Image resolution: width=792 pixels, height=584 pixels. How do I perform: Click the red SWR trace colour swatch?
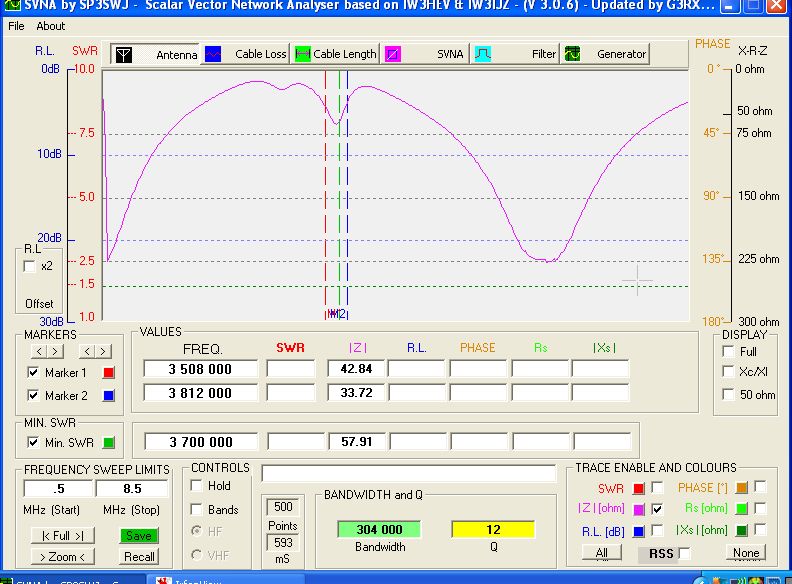coord(638,488)
